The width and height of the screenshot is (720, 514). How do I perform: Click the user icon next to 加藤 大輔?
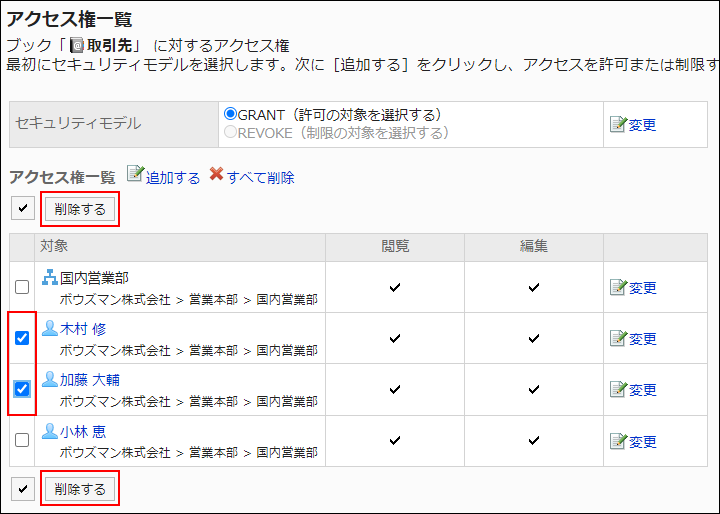click(50, 379)
